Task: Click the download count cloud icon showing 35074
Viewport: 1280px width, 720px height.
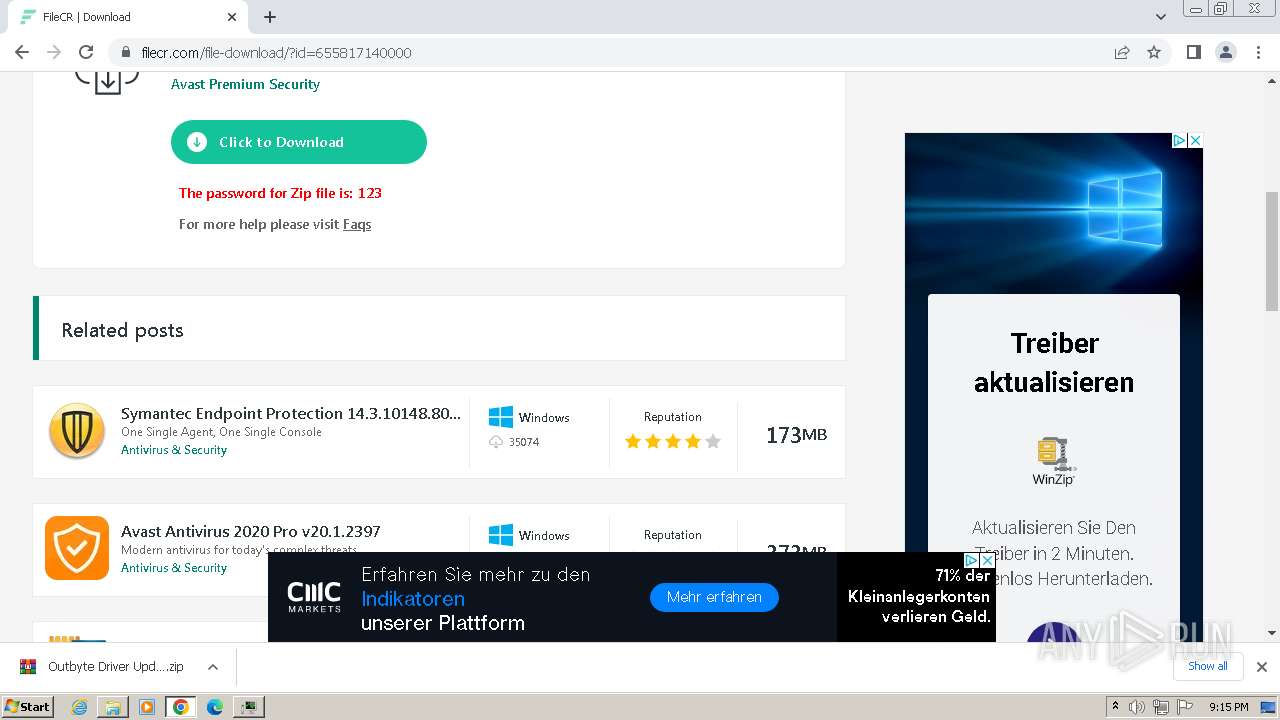Action: pyautogui.click(x=496, y=442)
